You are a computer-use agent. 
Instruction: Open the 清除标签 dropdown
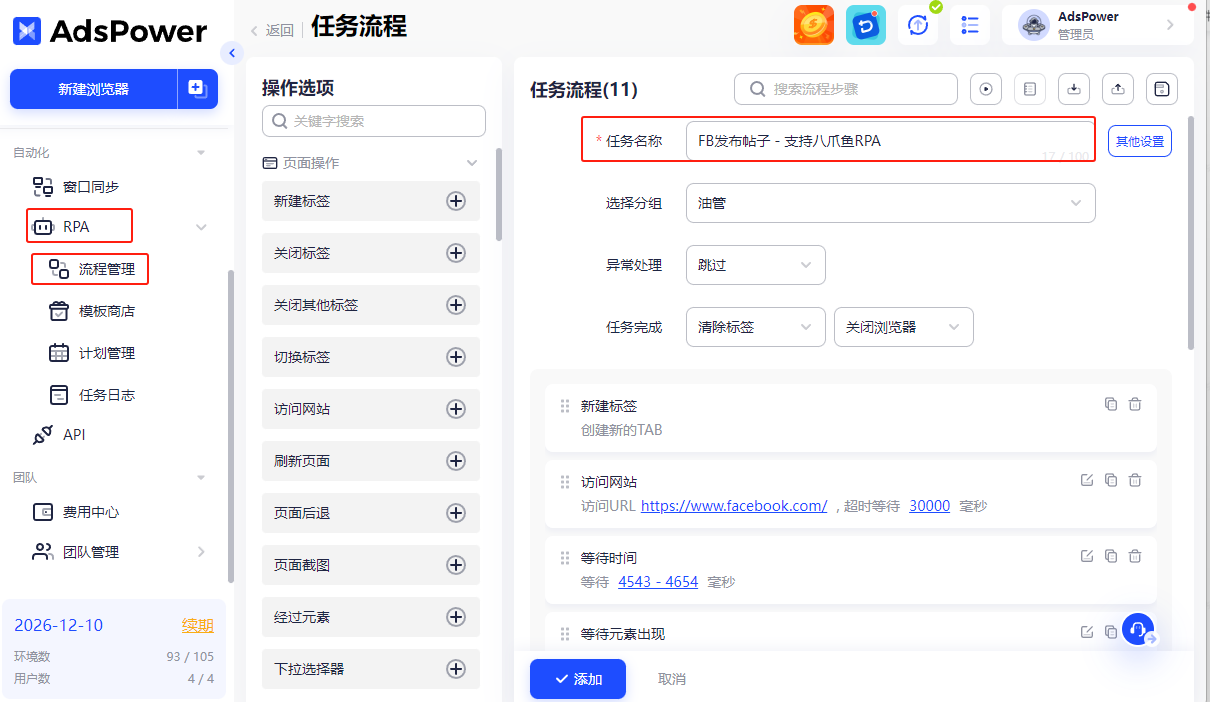click(756, 327)
